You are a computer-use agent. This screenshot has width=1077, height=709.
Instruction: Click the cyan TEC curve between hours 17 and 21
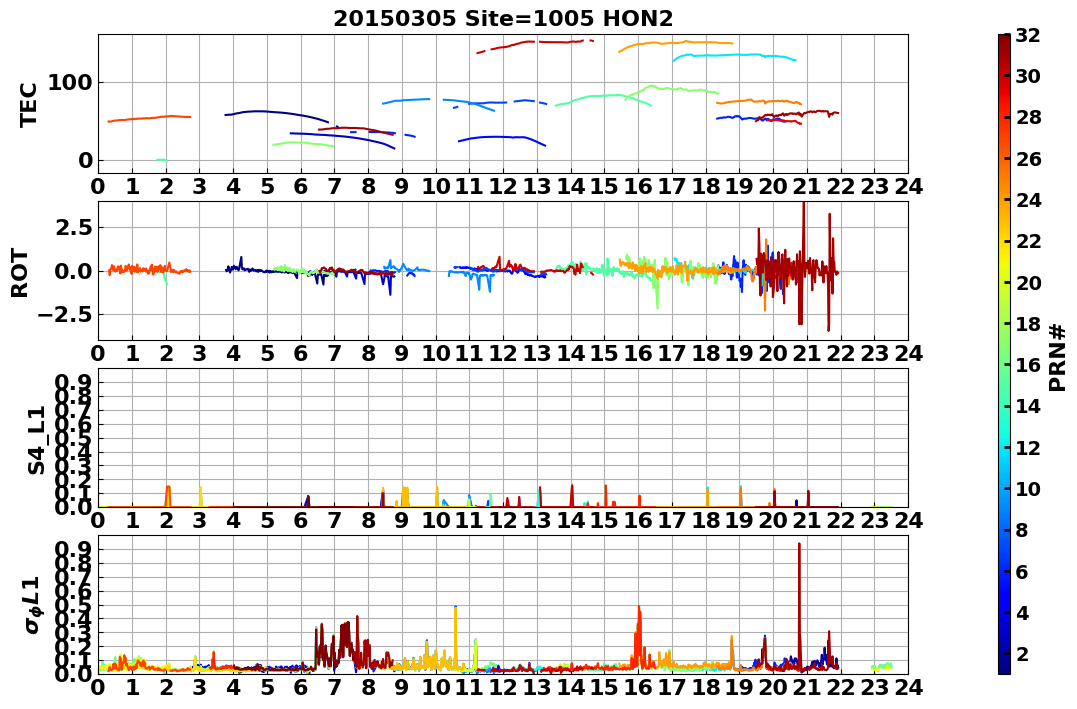(735, 55)
